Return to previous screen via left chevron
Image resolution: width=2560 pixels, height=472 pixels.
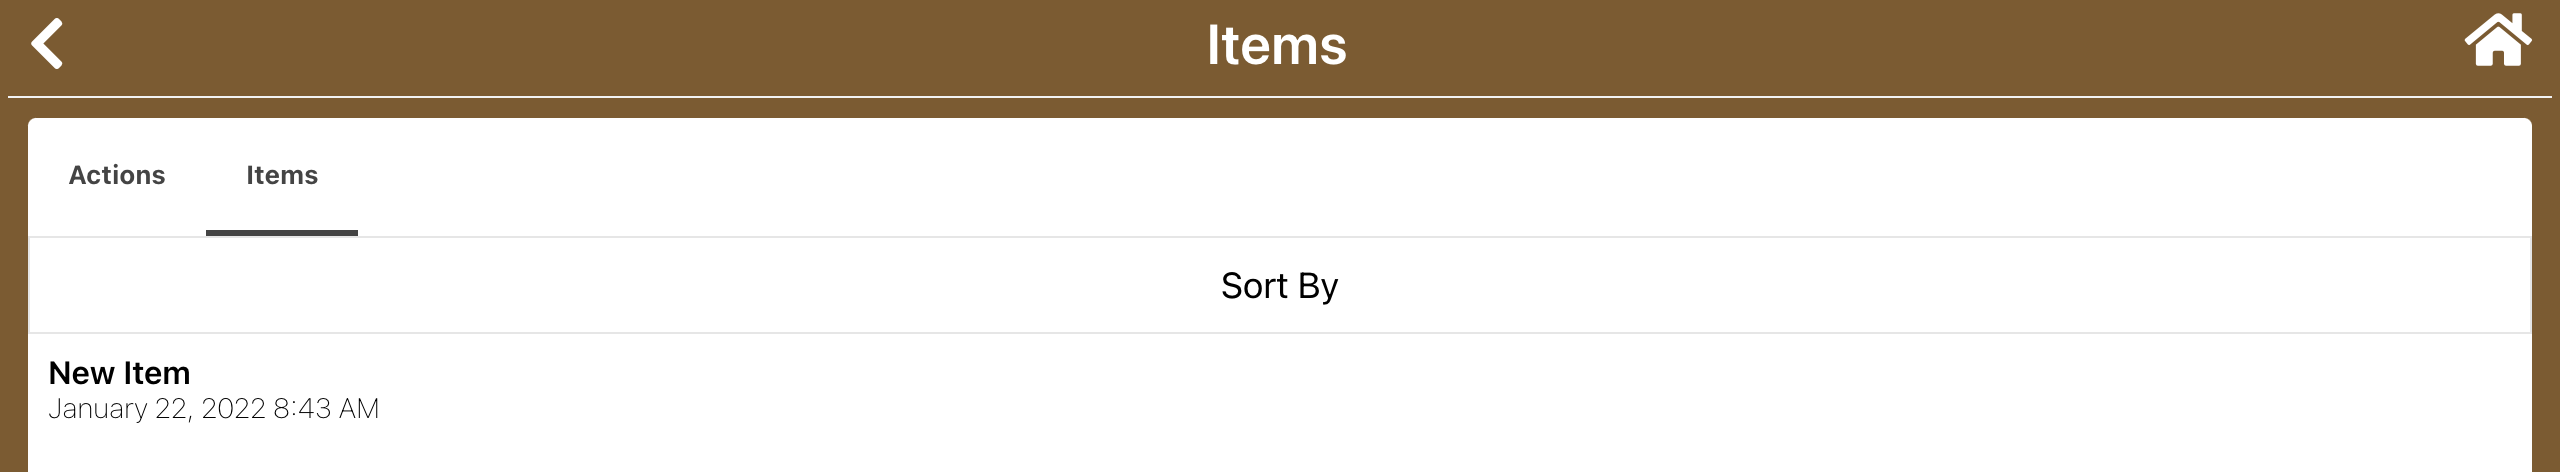coord(47,45)
